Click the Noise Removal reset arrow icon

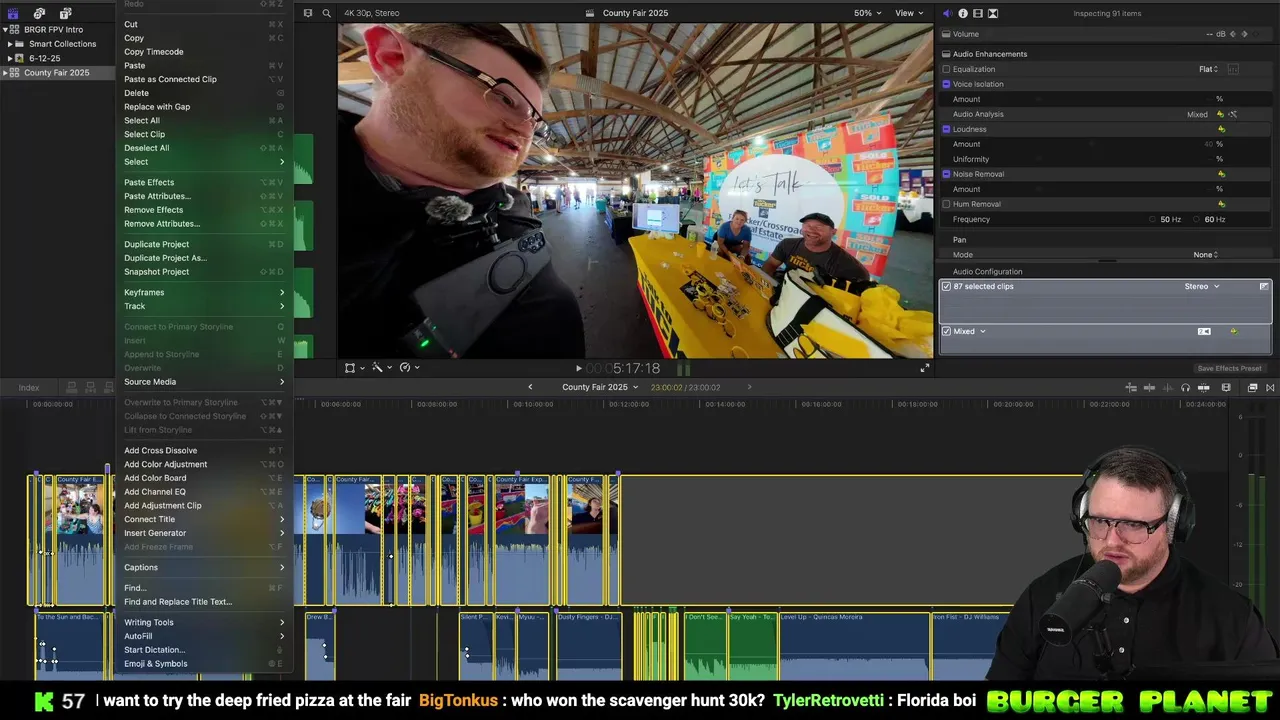pos(1221,174)
